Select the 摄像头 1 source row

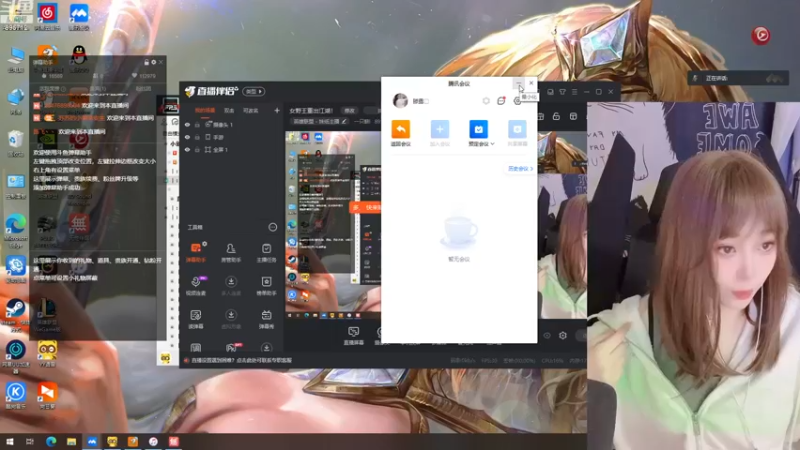229,124
